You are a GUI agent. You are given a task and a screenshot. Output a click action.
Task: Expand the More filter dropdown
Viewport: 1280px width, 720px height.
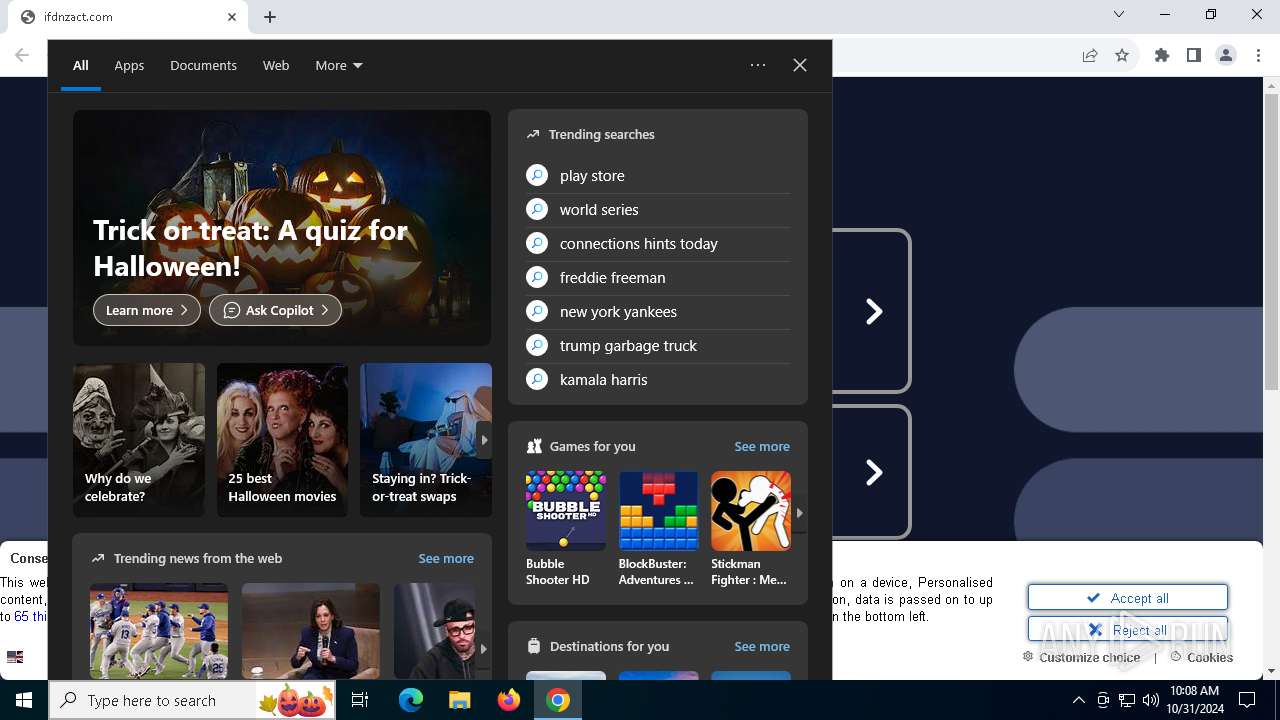point(338,65)
